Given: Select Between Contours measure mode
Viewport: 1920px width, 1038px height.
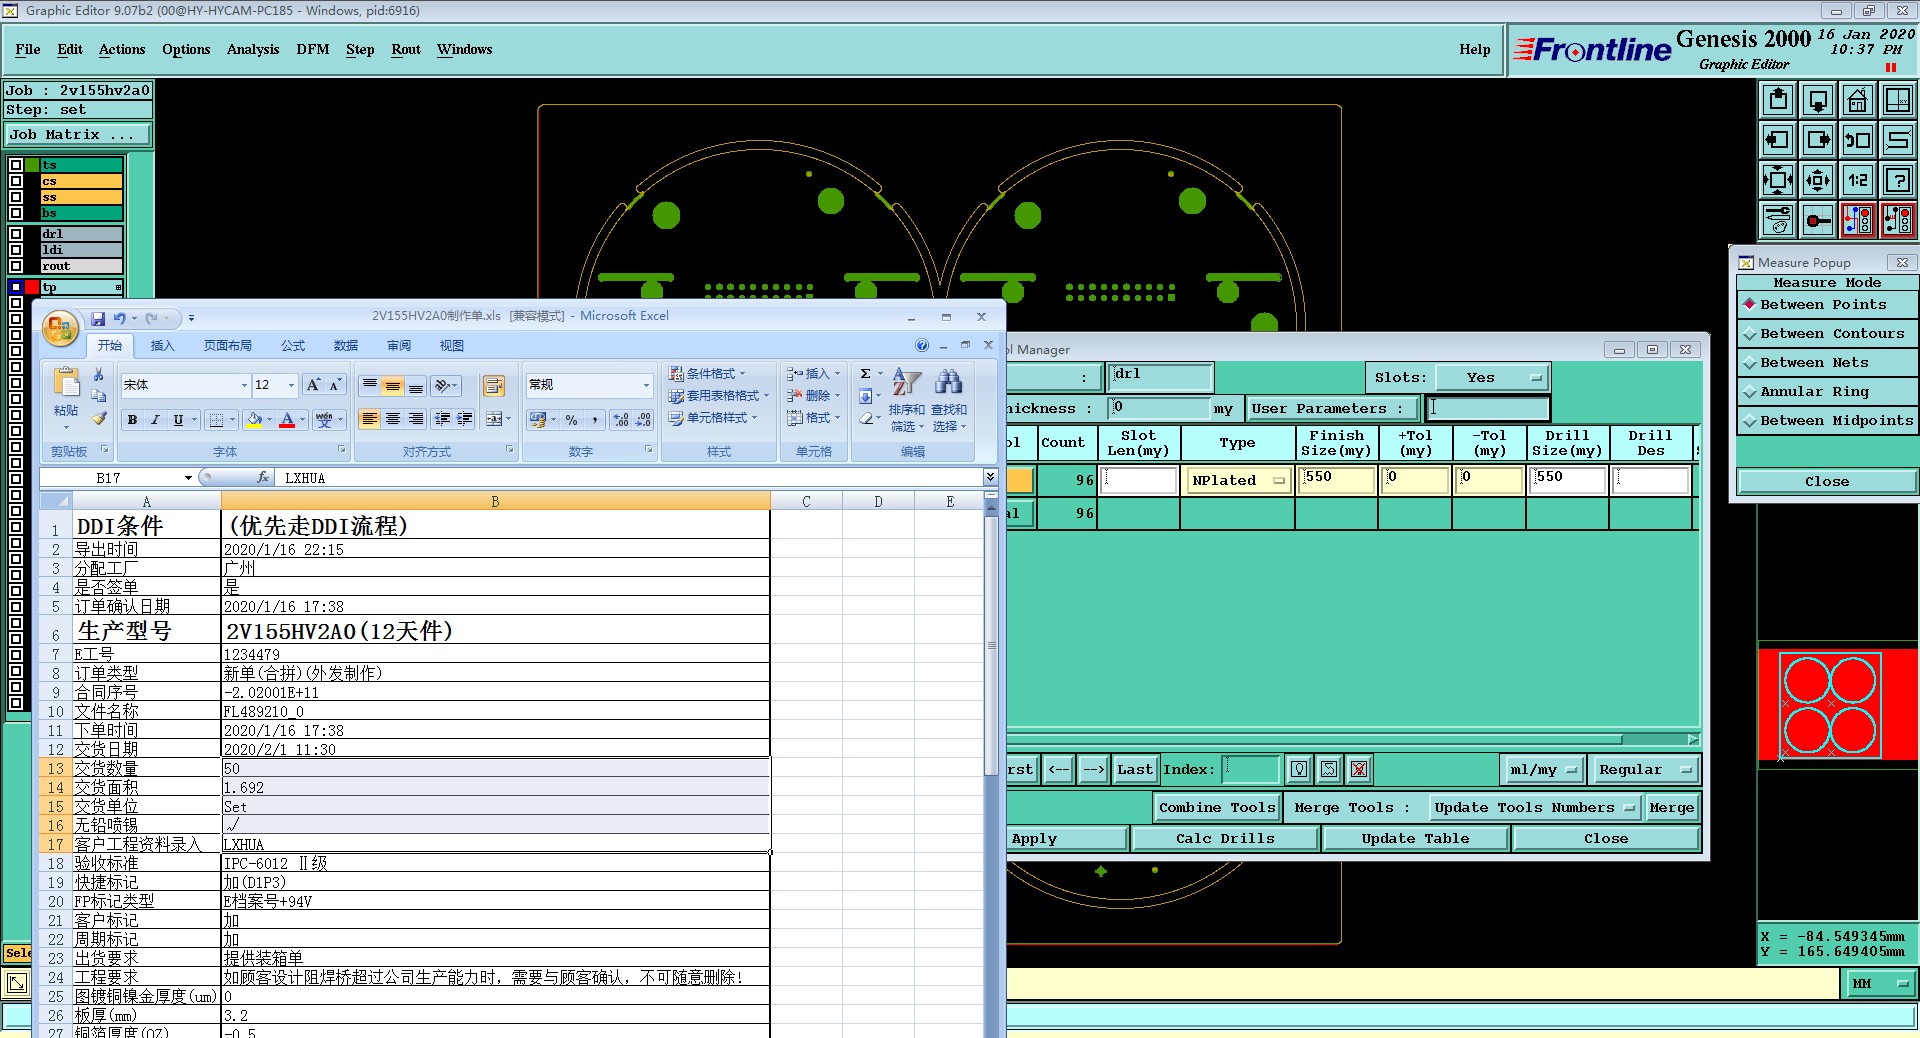Looking at the screenshot, I should tap(1827, 334).
